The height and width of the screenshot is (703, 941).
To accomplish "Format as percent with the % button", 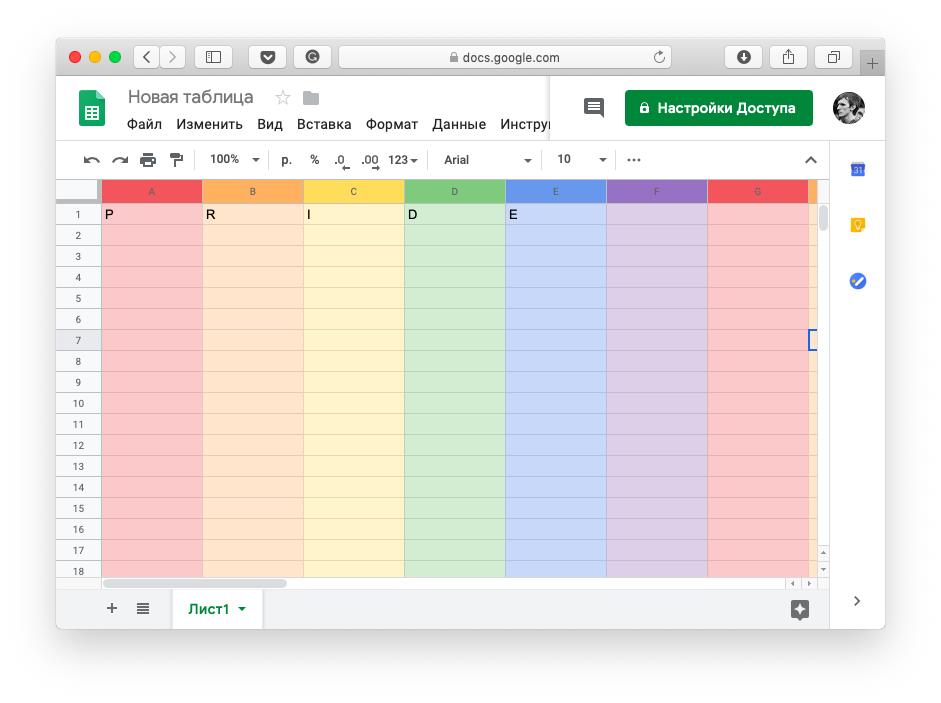I will (315, 160).
